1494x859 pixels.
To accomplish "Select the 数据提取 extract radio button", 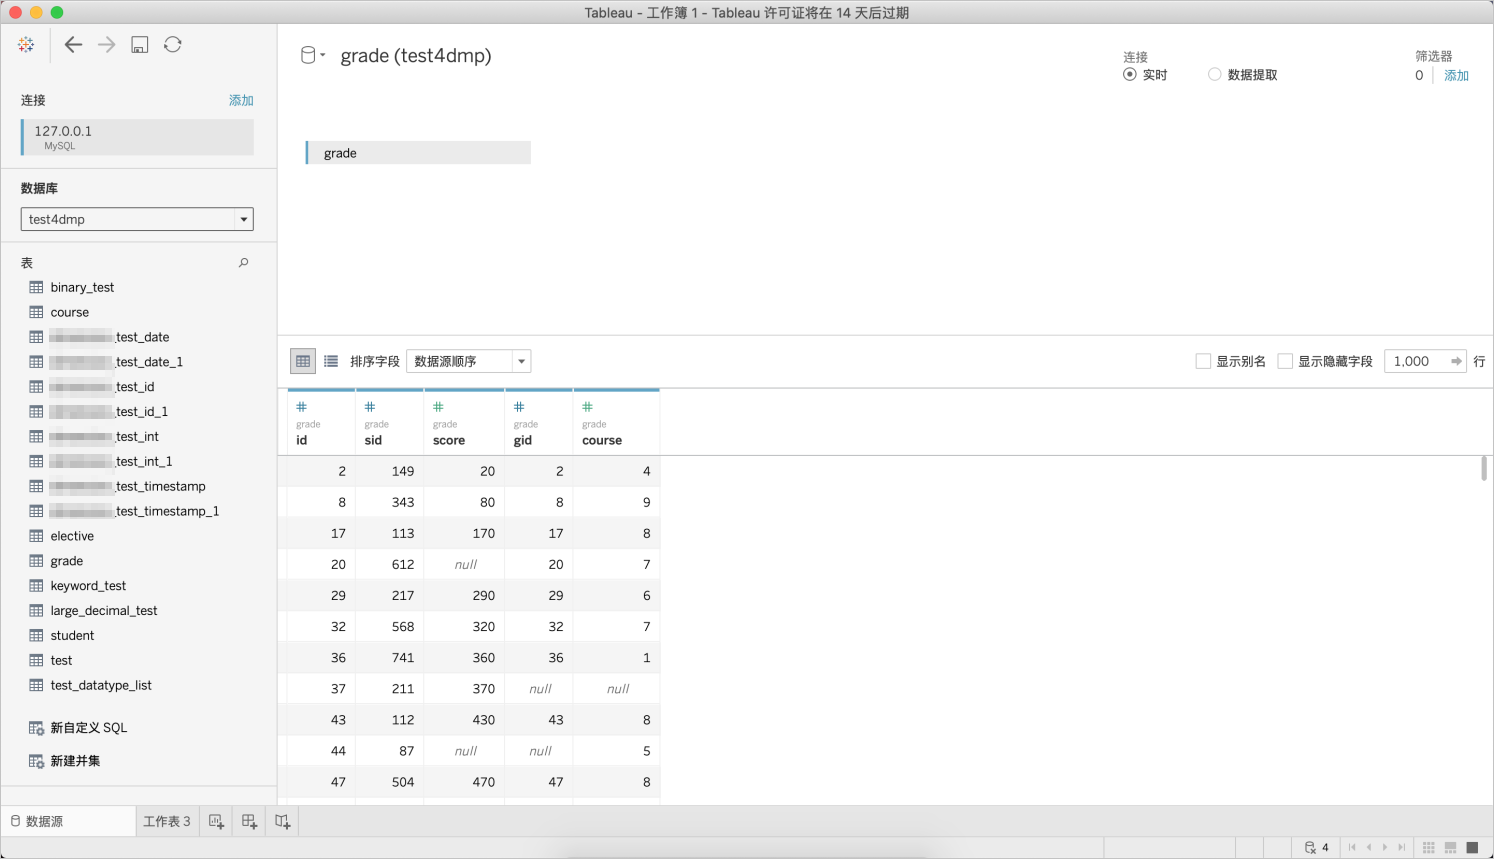I will pos(1214,74).
